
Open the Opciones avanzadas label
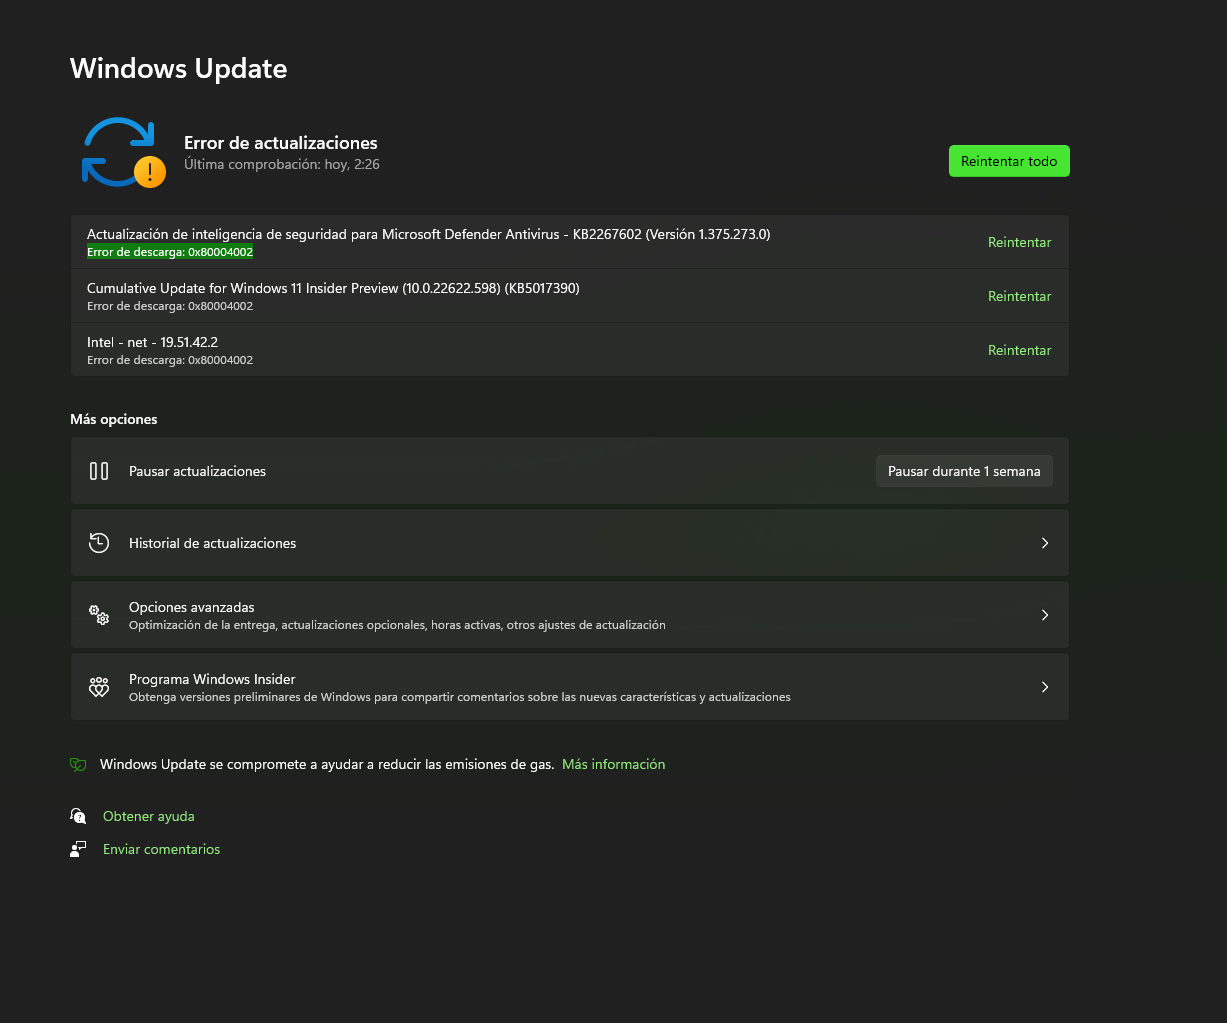point(192,607)
